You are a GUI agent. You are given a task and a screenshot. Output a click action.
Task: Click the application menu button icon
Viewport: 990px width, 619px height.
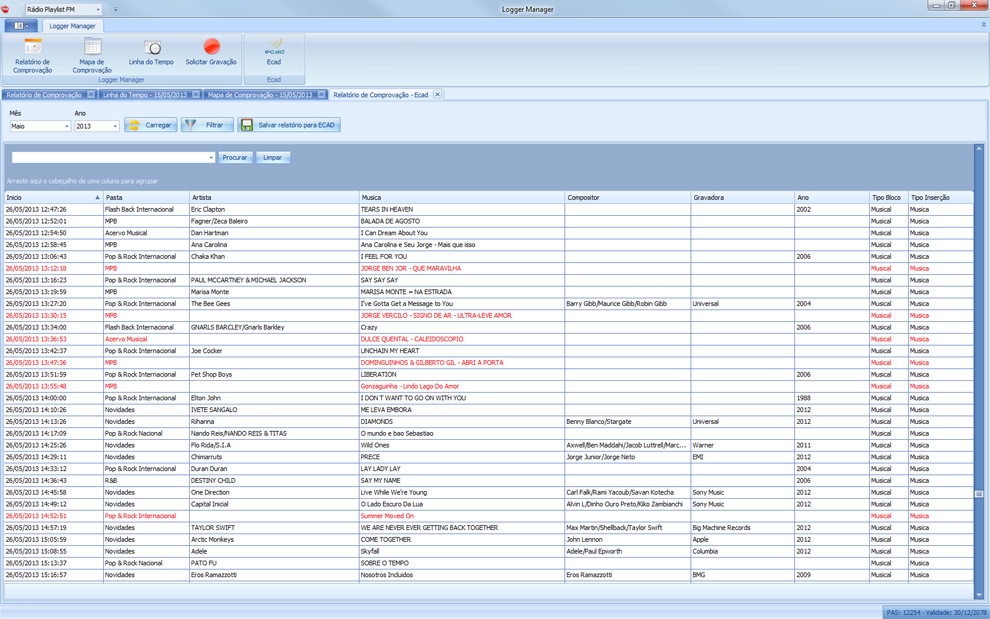pyautogui.click(x=21, y=26)
